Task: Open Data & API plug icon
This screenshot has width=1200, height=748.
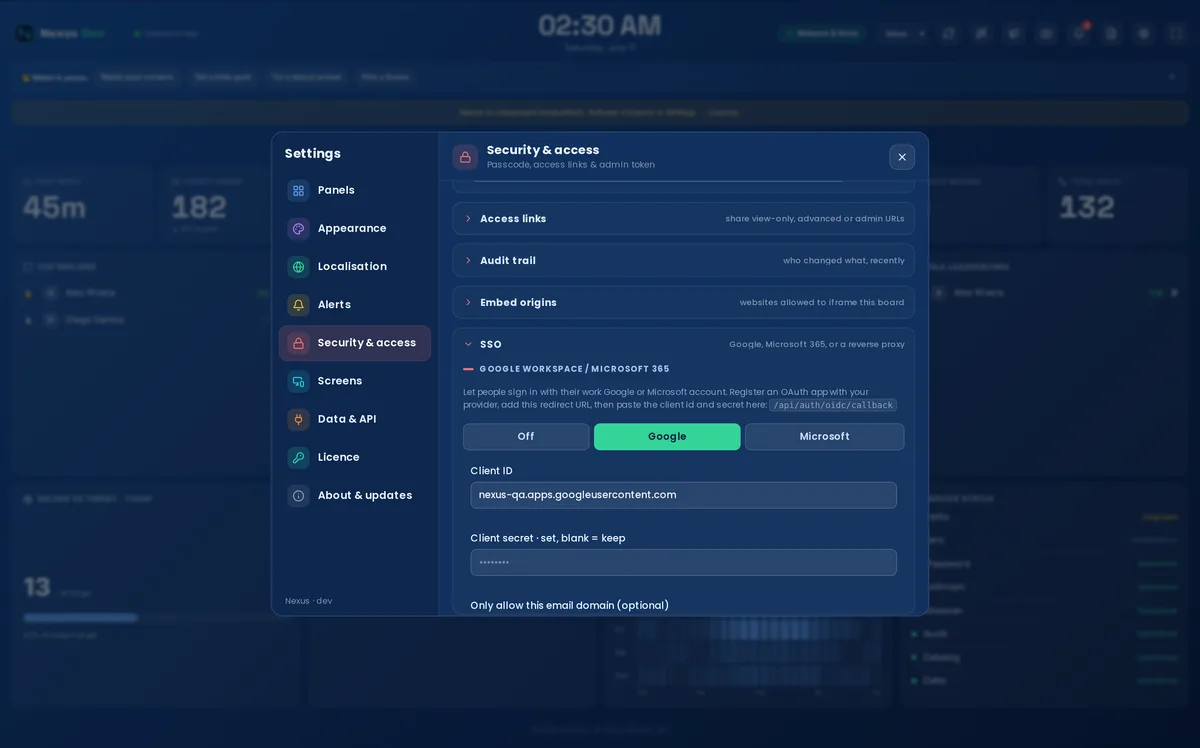Action: pos(298,419)
